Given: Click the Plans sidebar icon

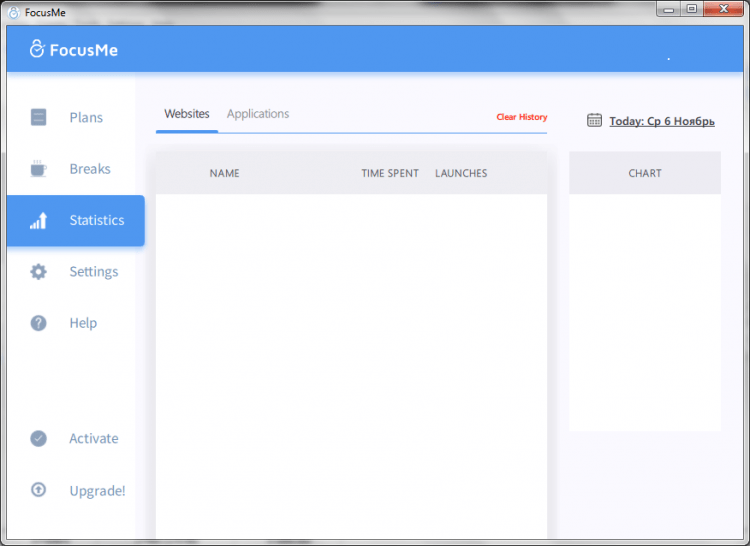Looking at the screenshot, I should coord(38,117).
